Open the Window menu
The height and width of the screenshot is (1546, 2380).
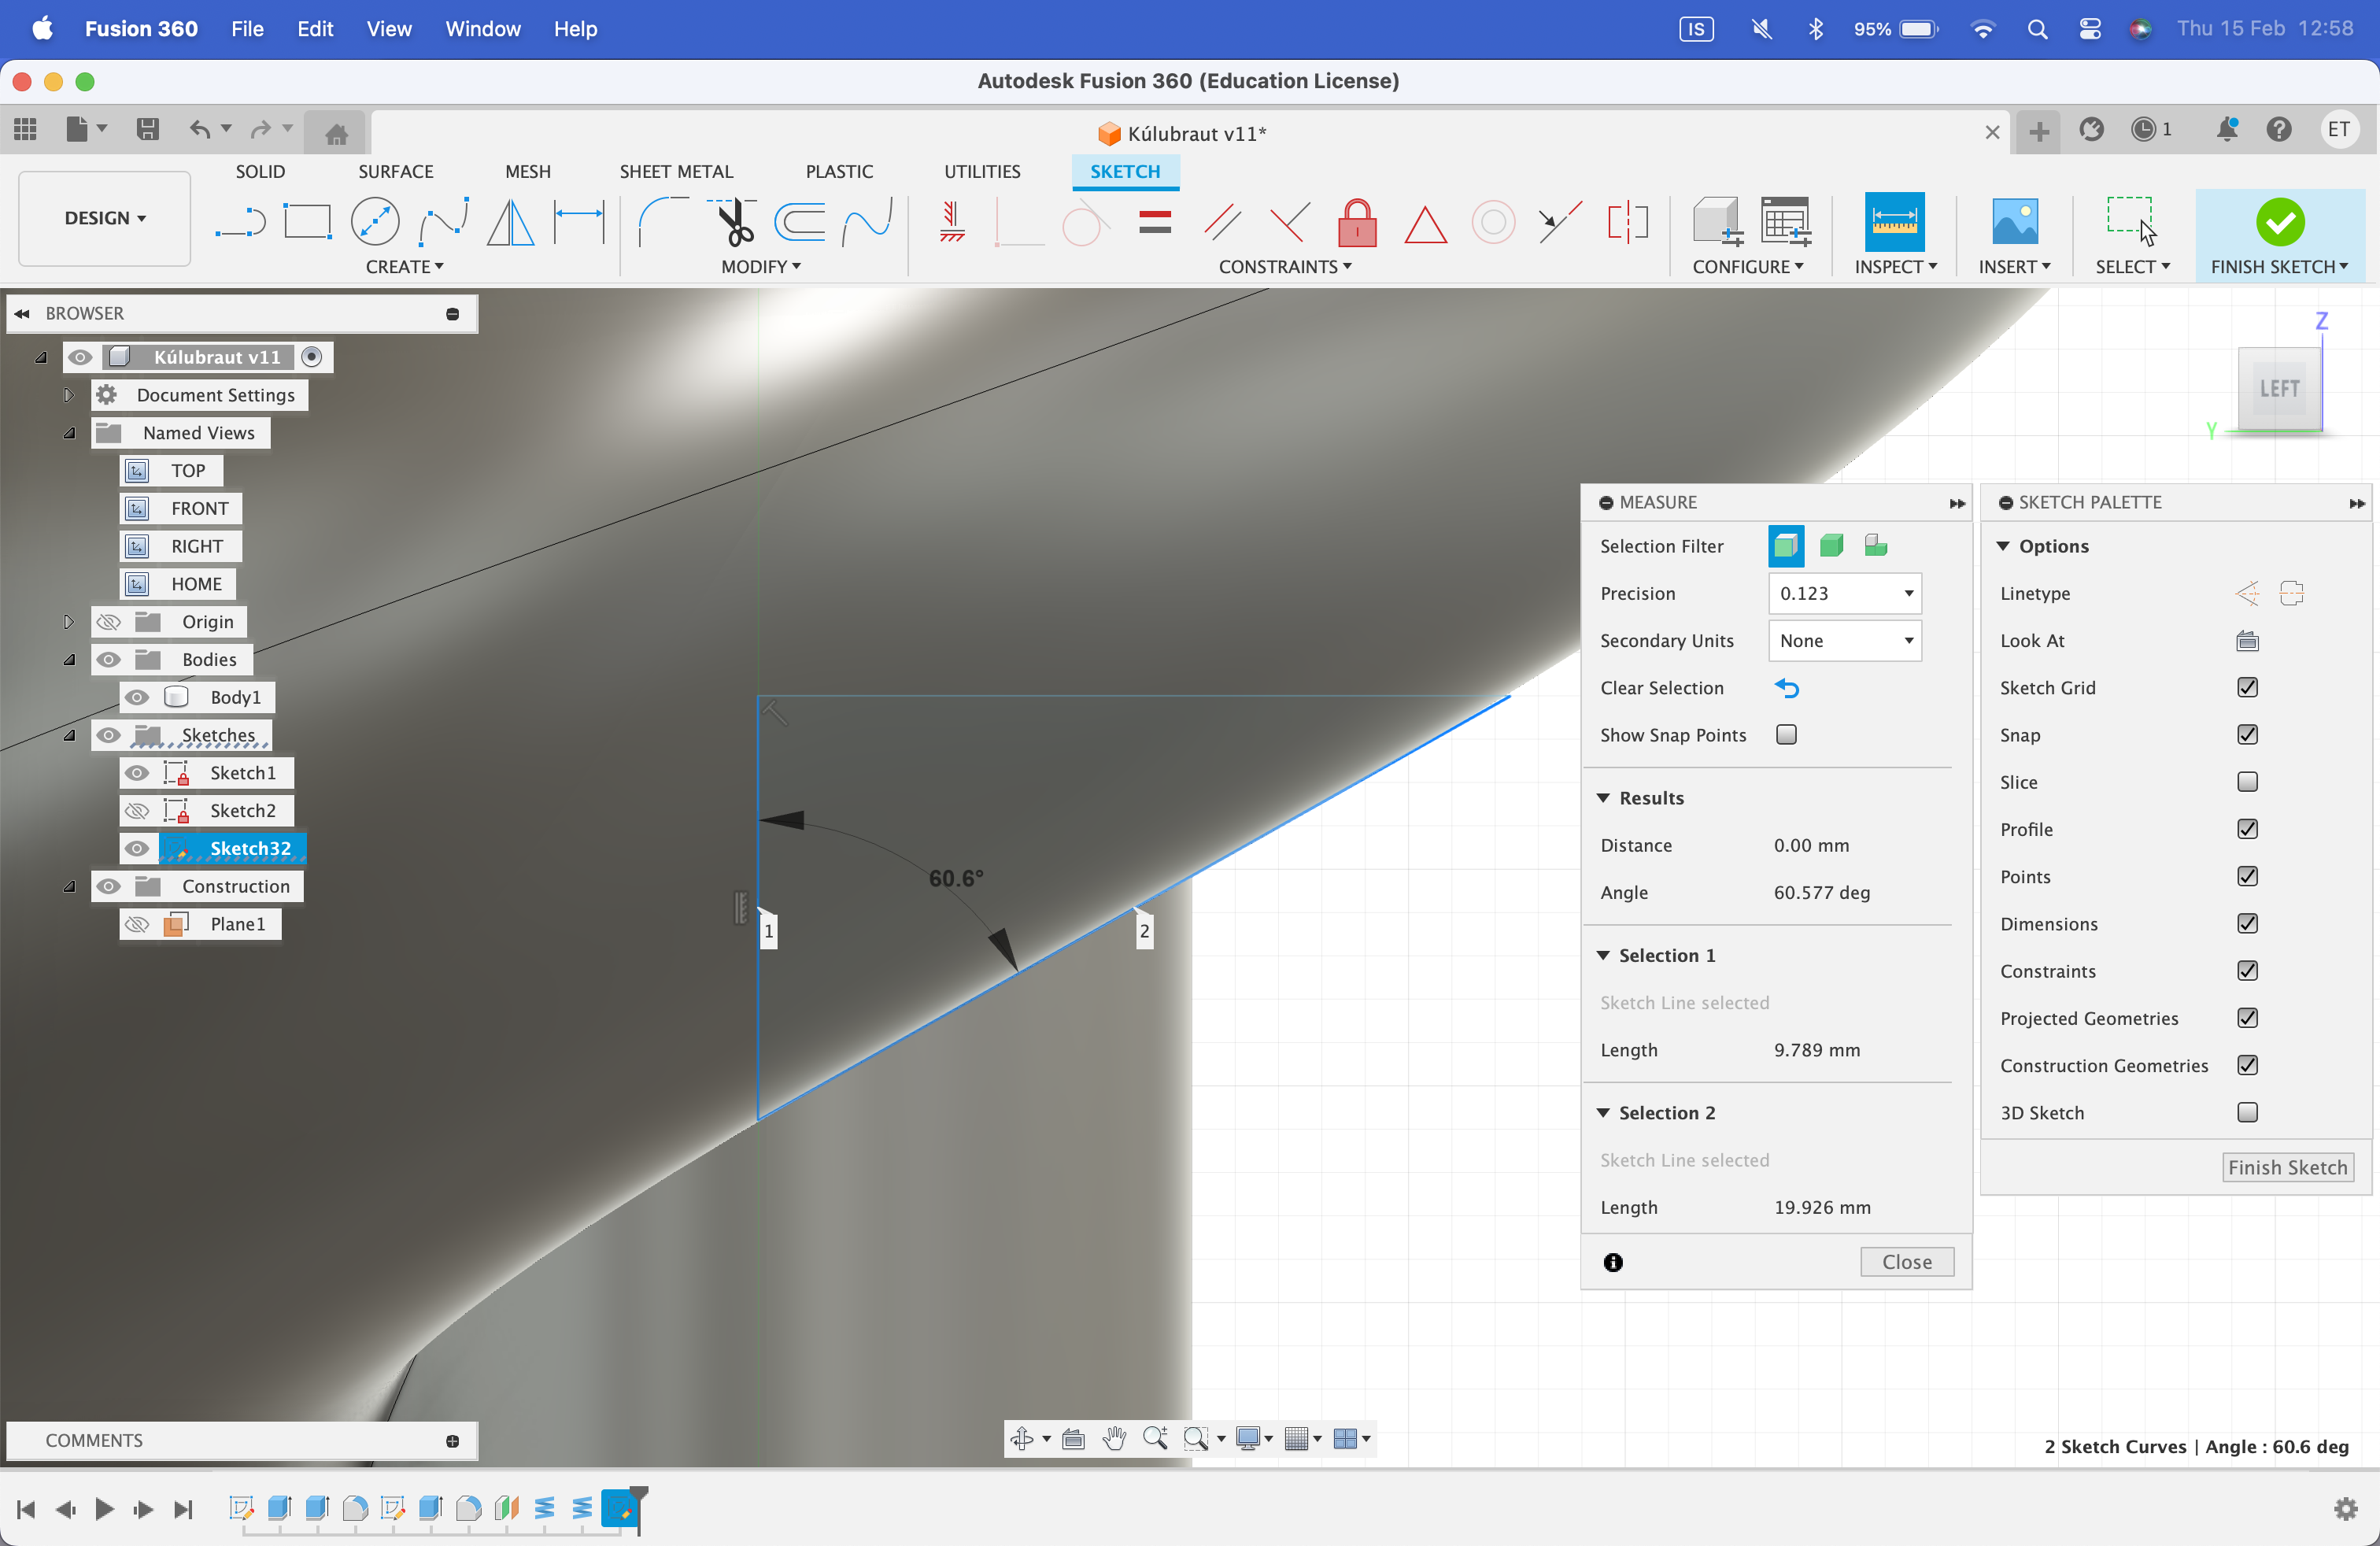point(483,29)
